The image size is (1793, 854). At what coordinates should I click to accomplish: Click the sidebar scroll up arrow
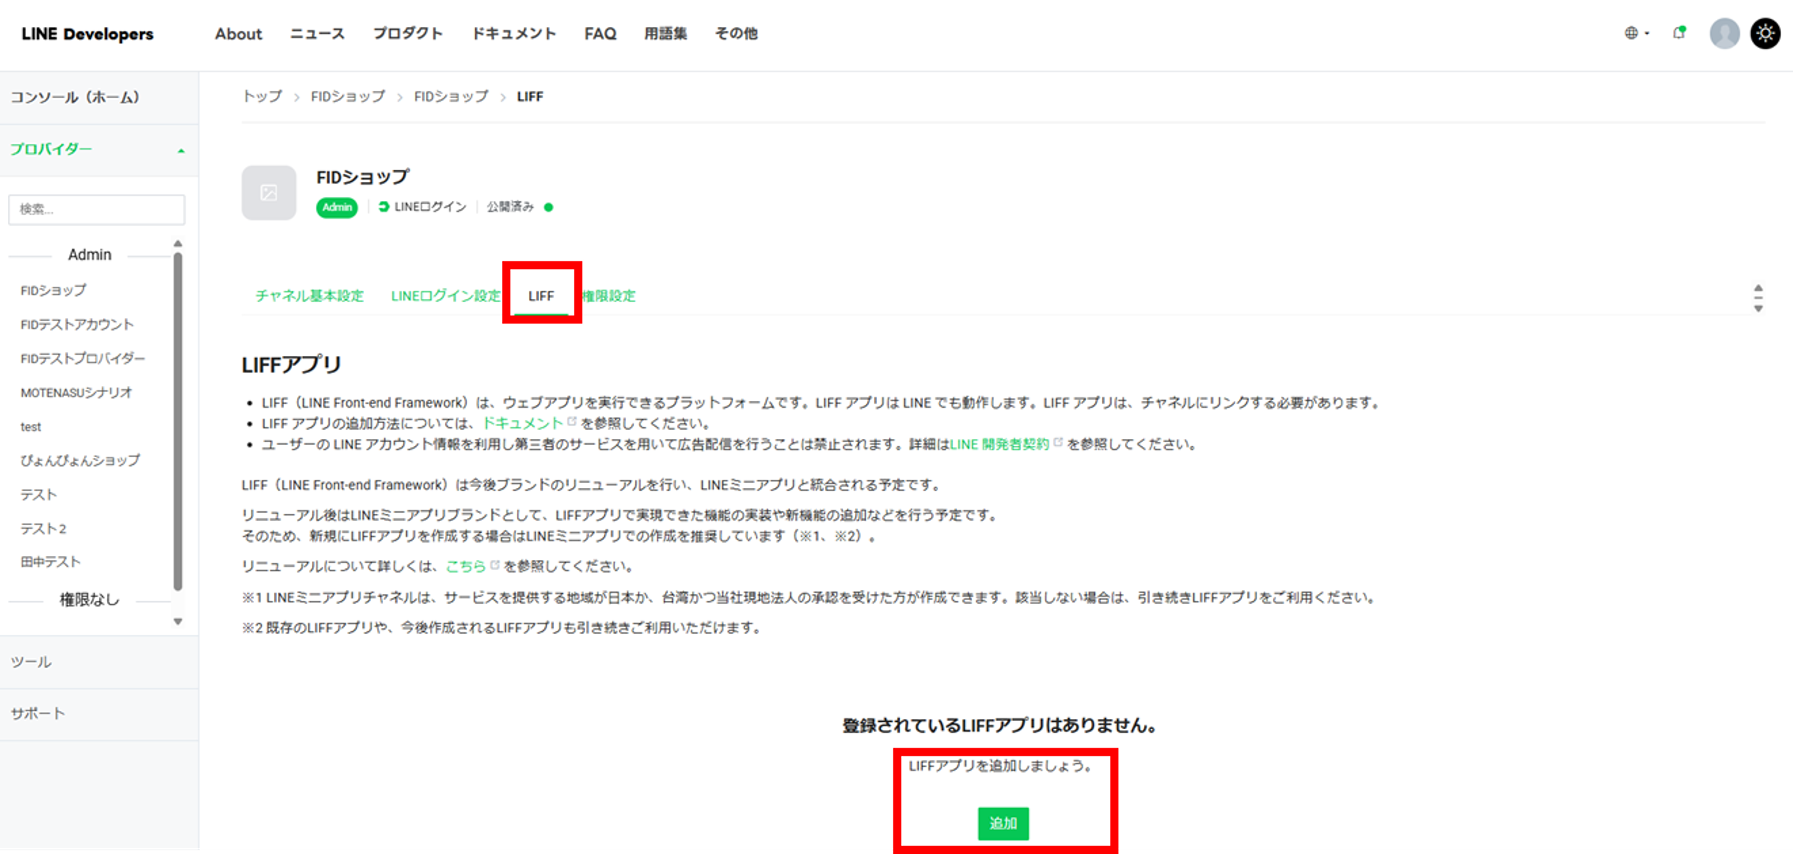[x=178, y=244]
